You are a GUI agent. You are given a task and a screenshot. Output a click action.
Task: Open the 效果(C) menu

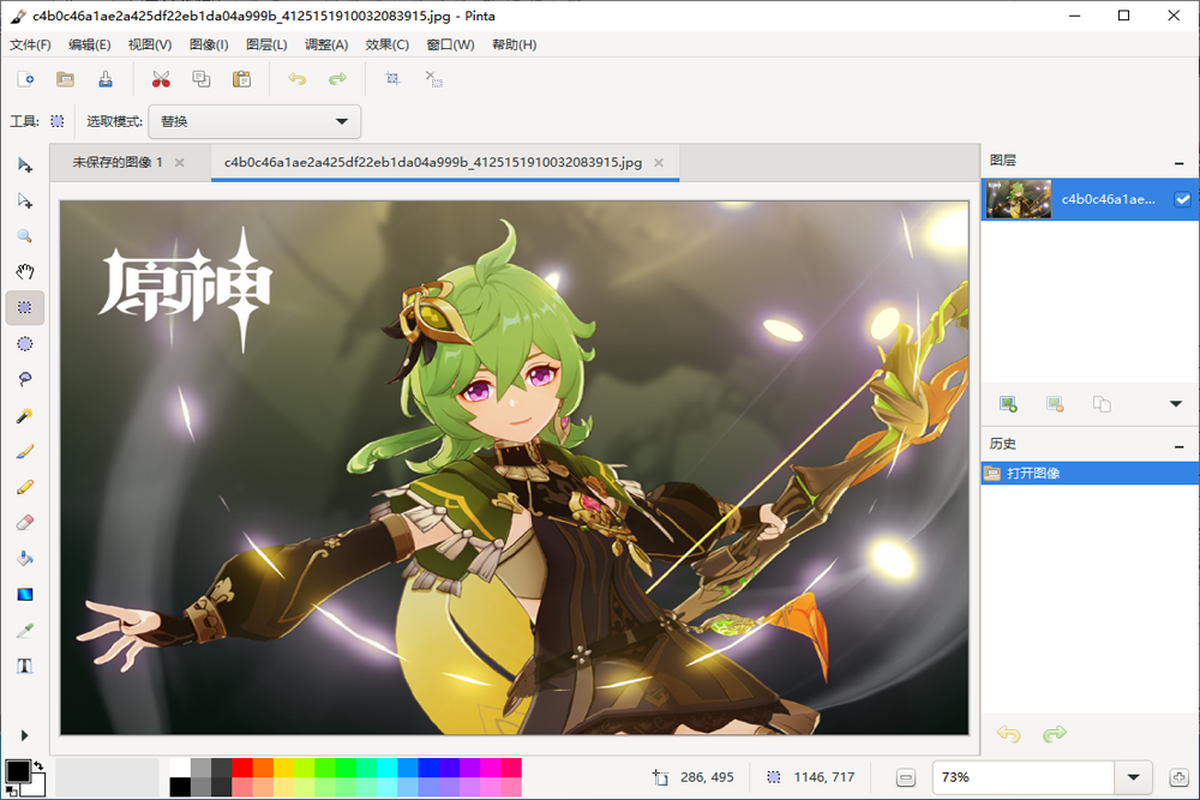click(387, 45)
